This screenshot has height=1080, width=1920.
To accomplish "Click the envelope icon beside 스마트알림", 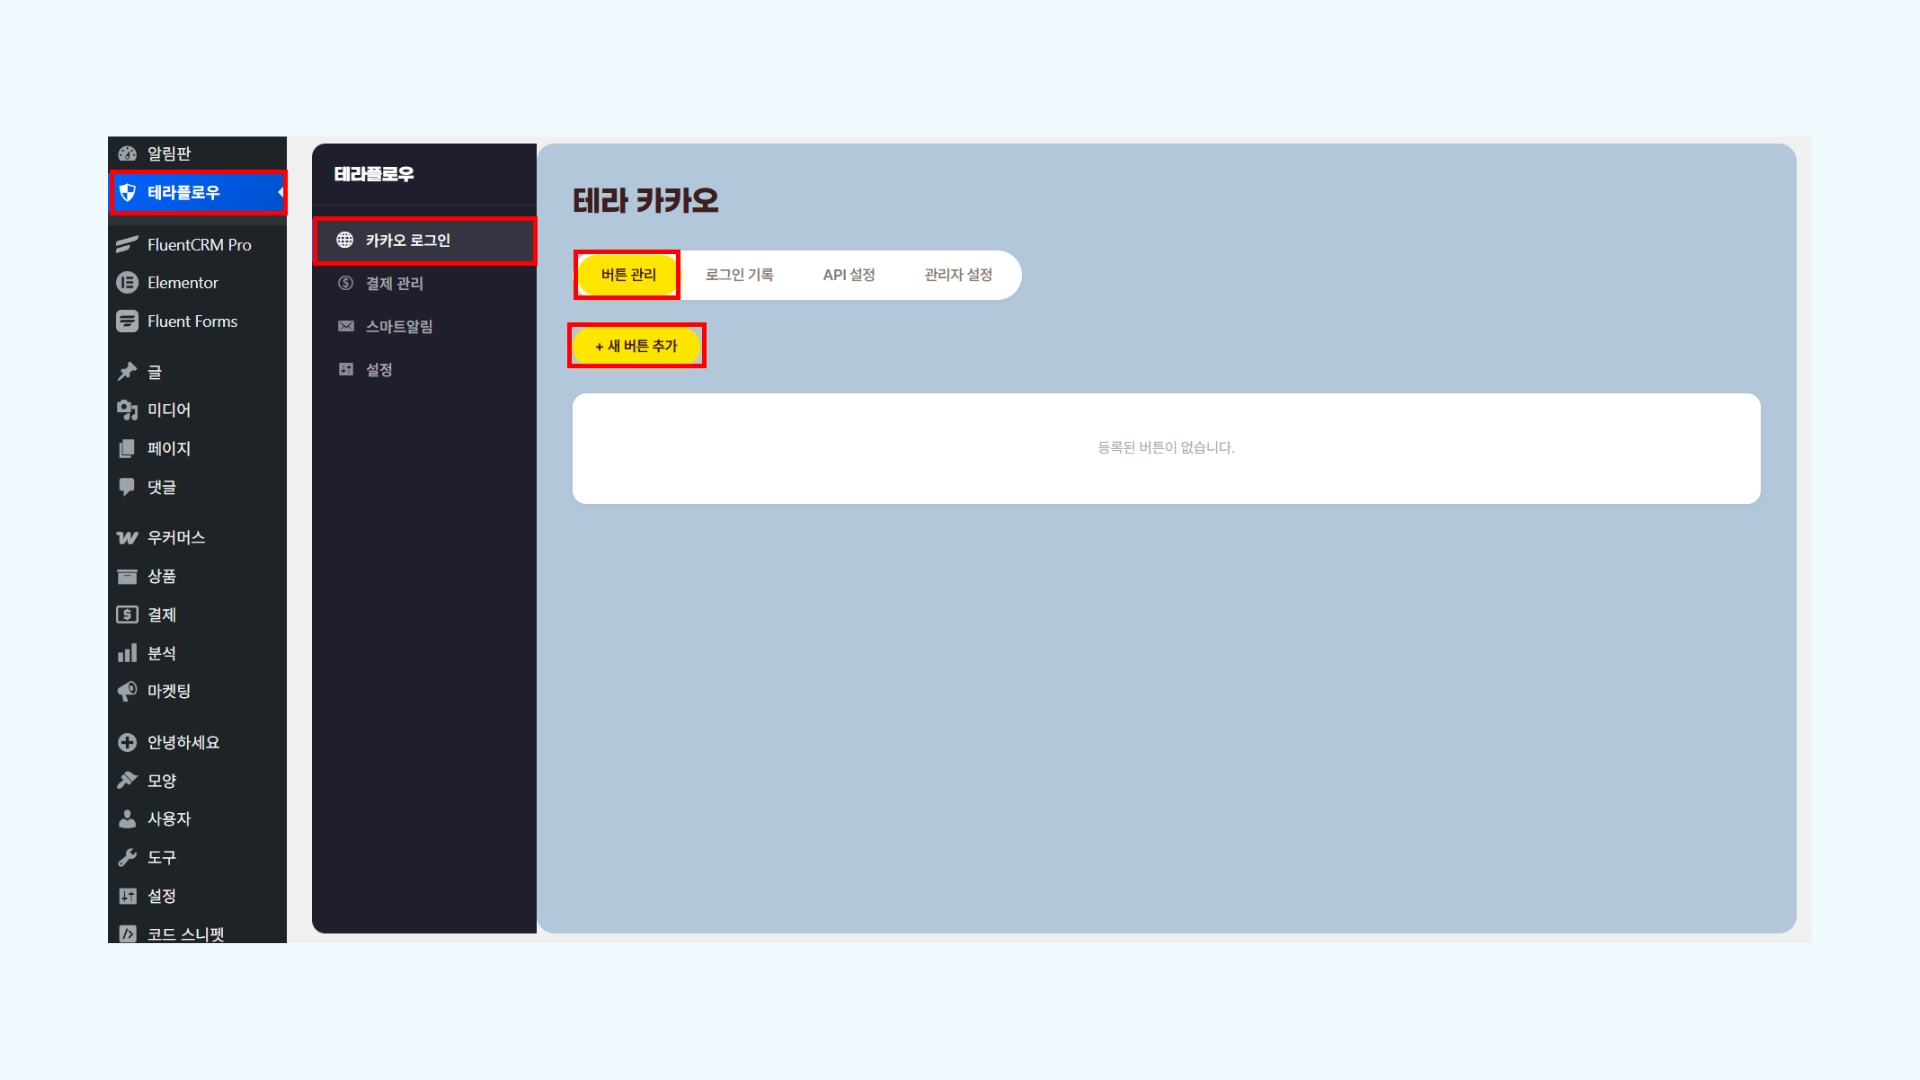I will [346, 326].
